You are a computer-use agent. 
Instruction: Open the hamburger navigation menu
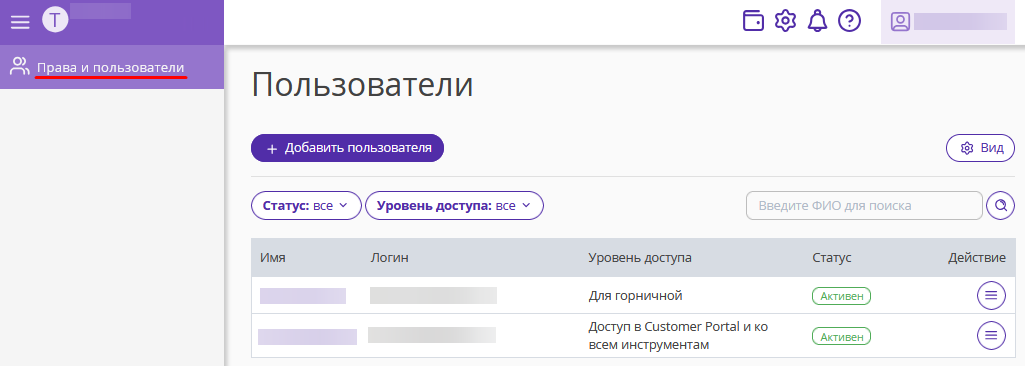[20, 22]
